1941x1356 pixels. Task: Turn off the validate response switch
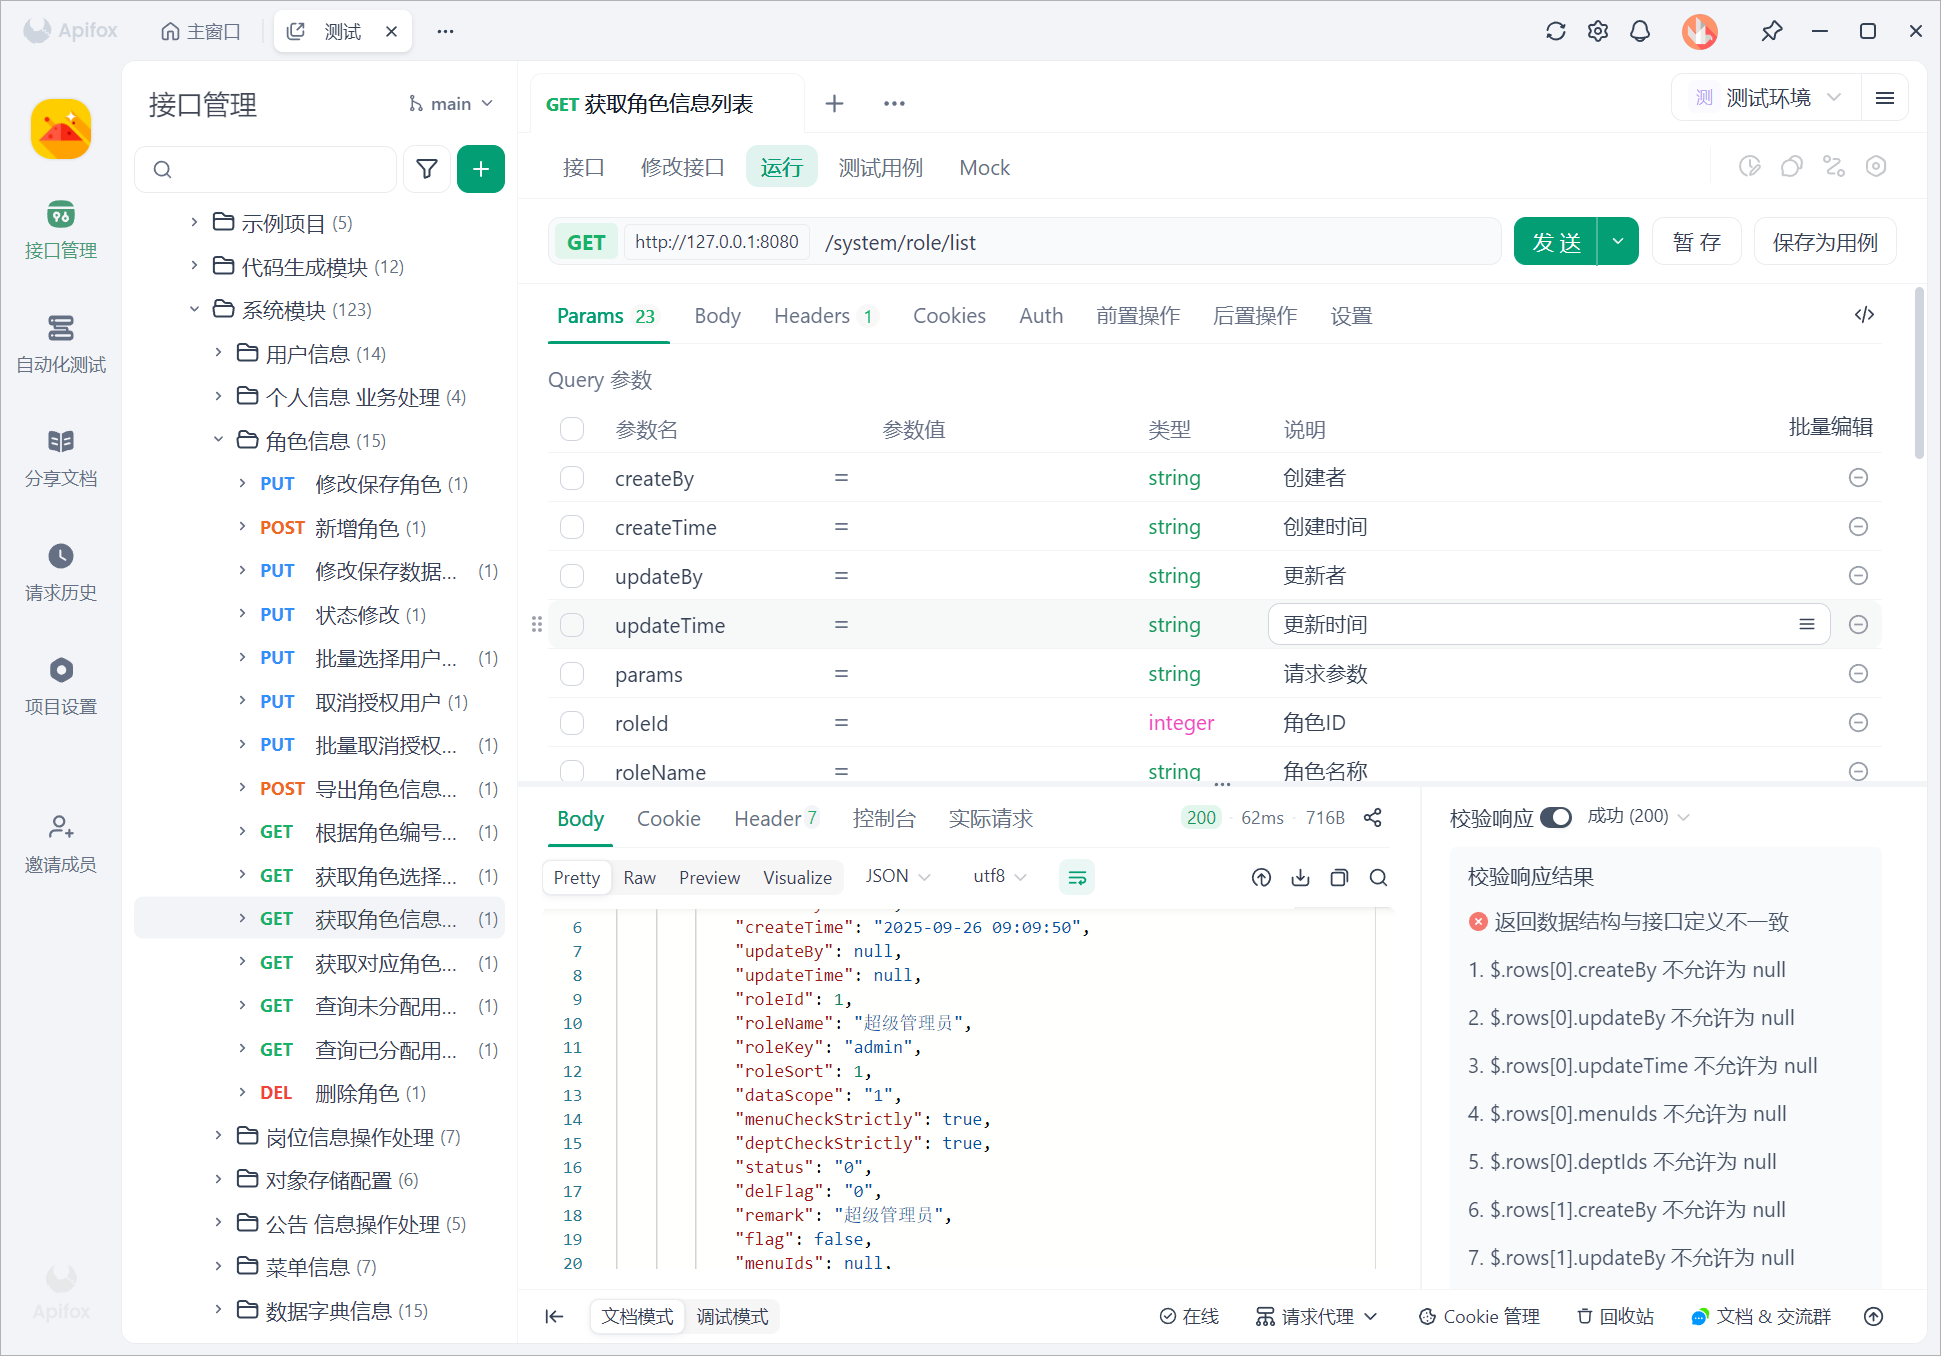point(1556,817)
